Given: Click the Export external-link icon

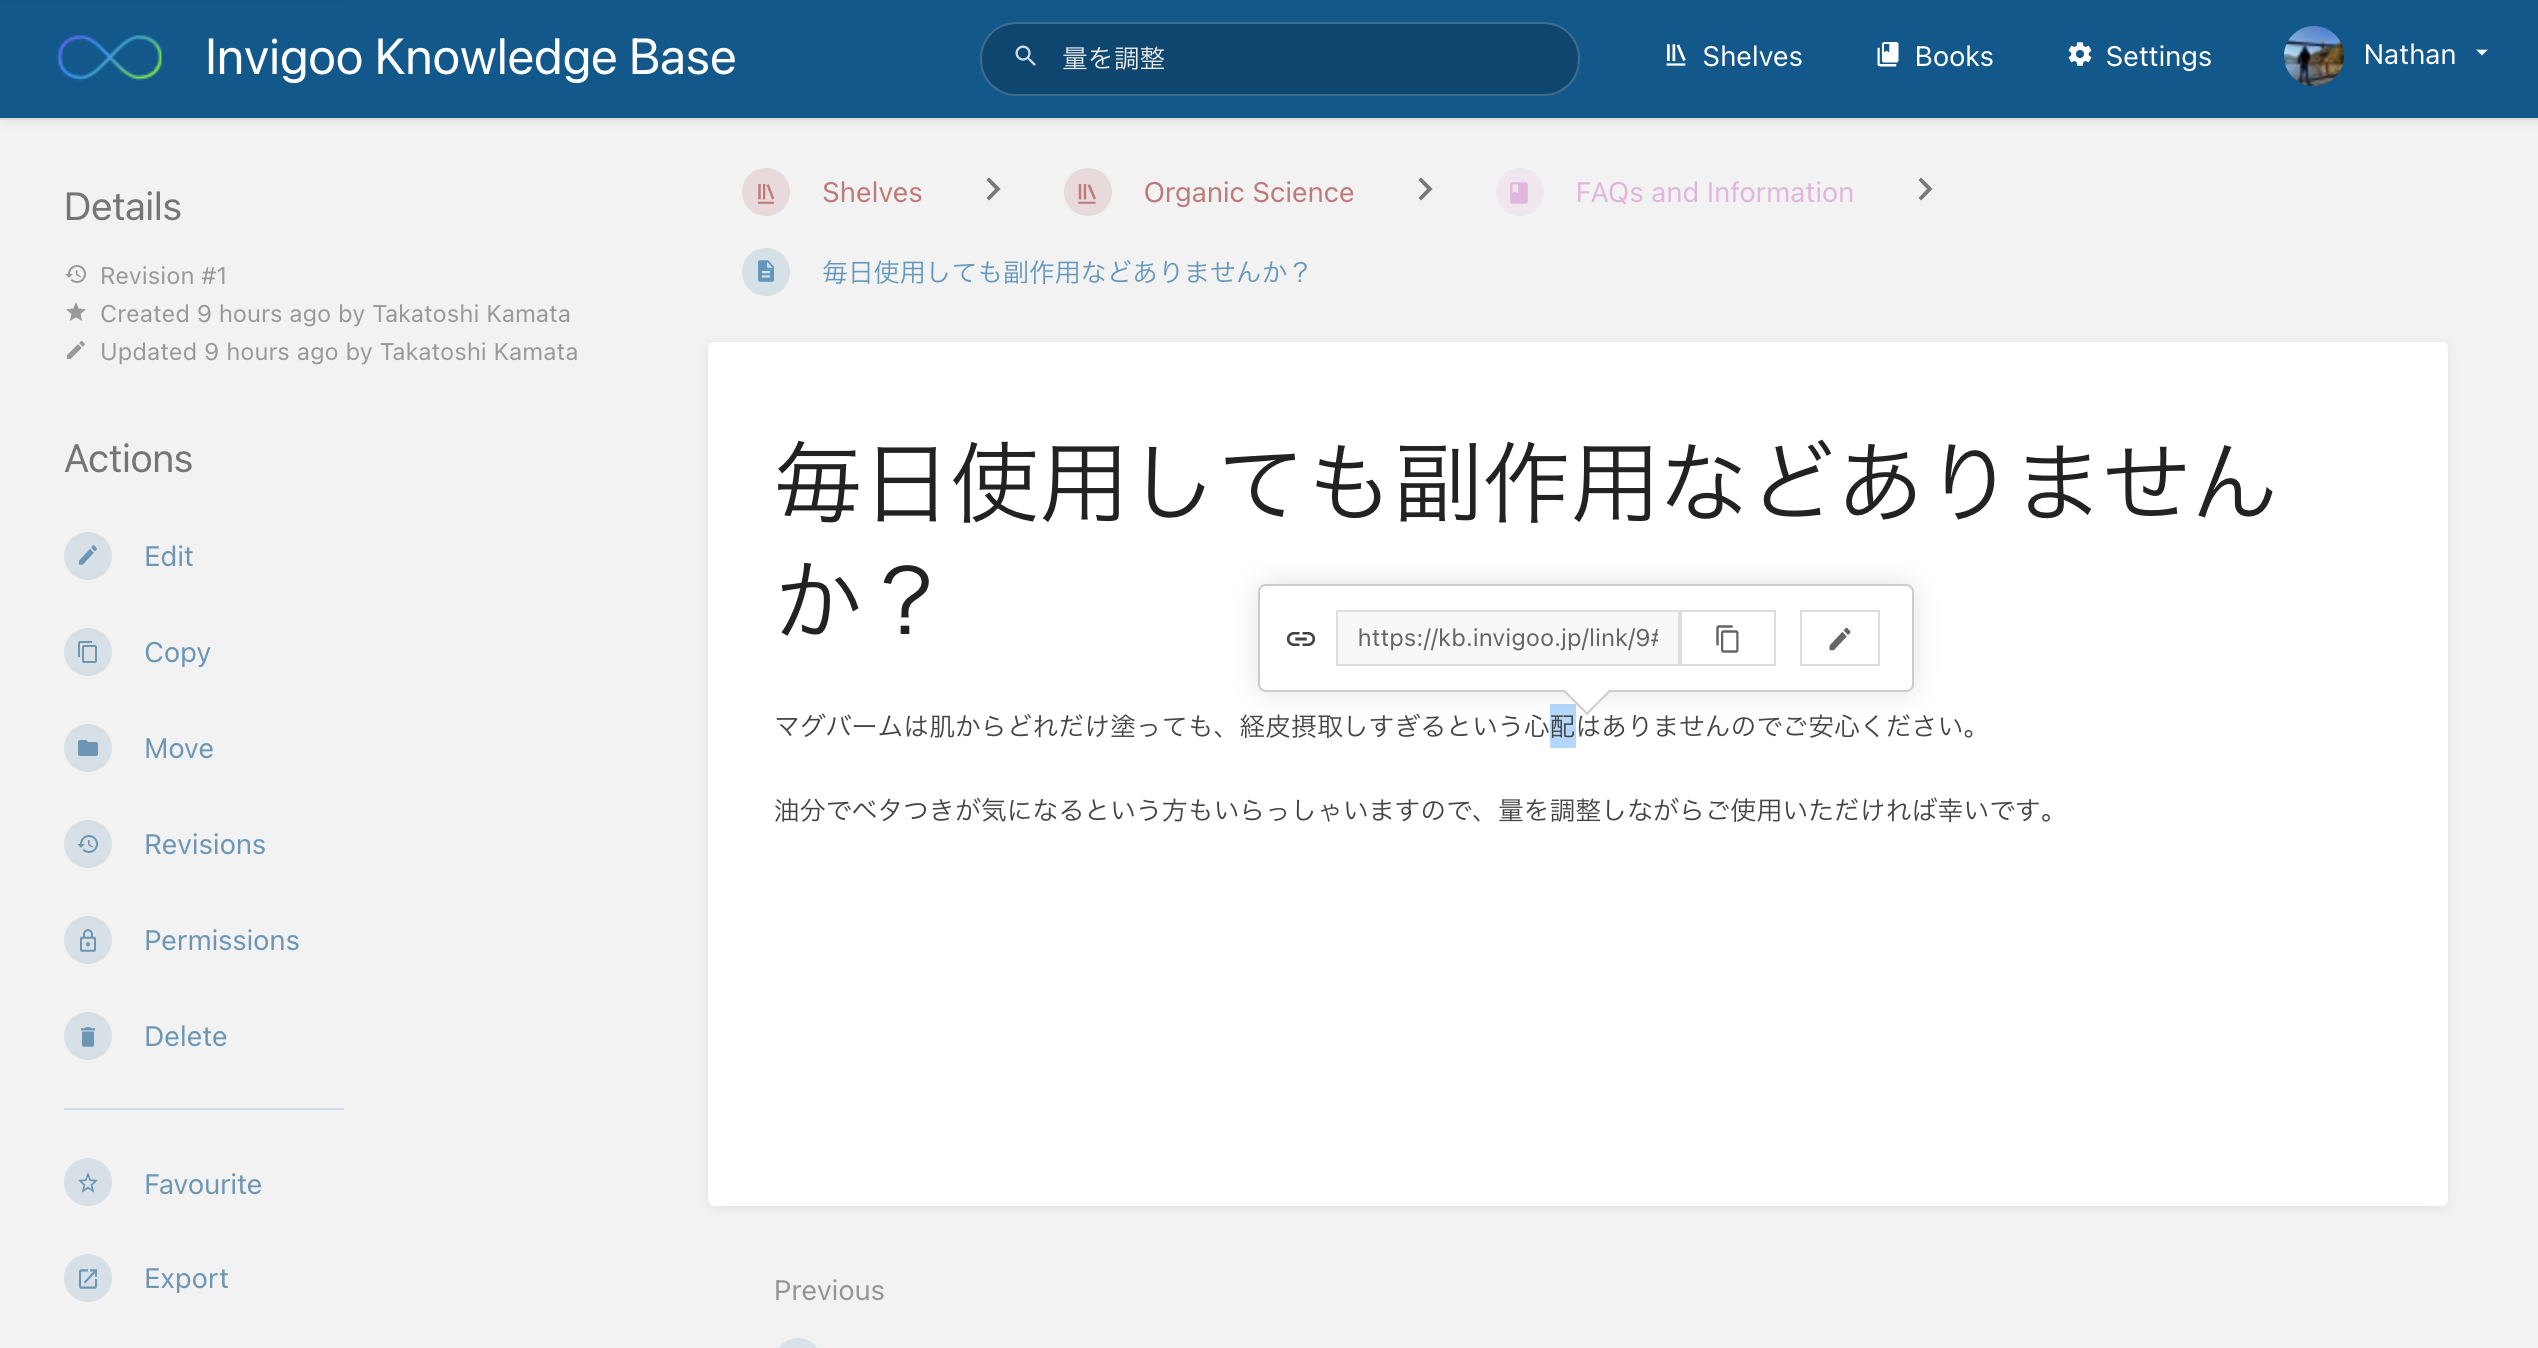Looking at the screenshot, I should coord(88,1278).
